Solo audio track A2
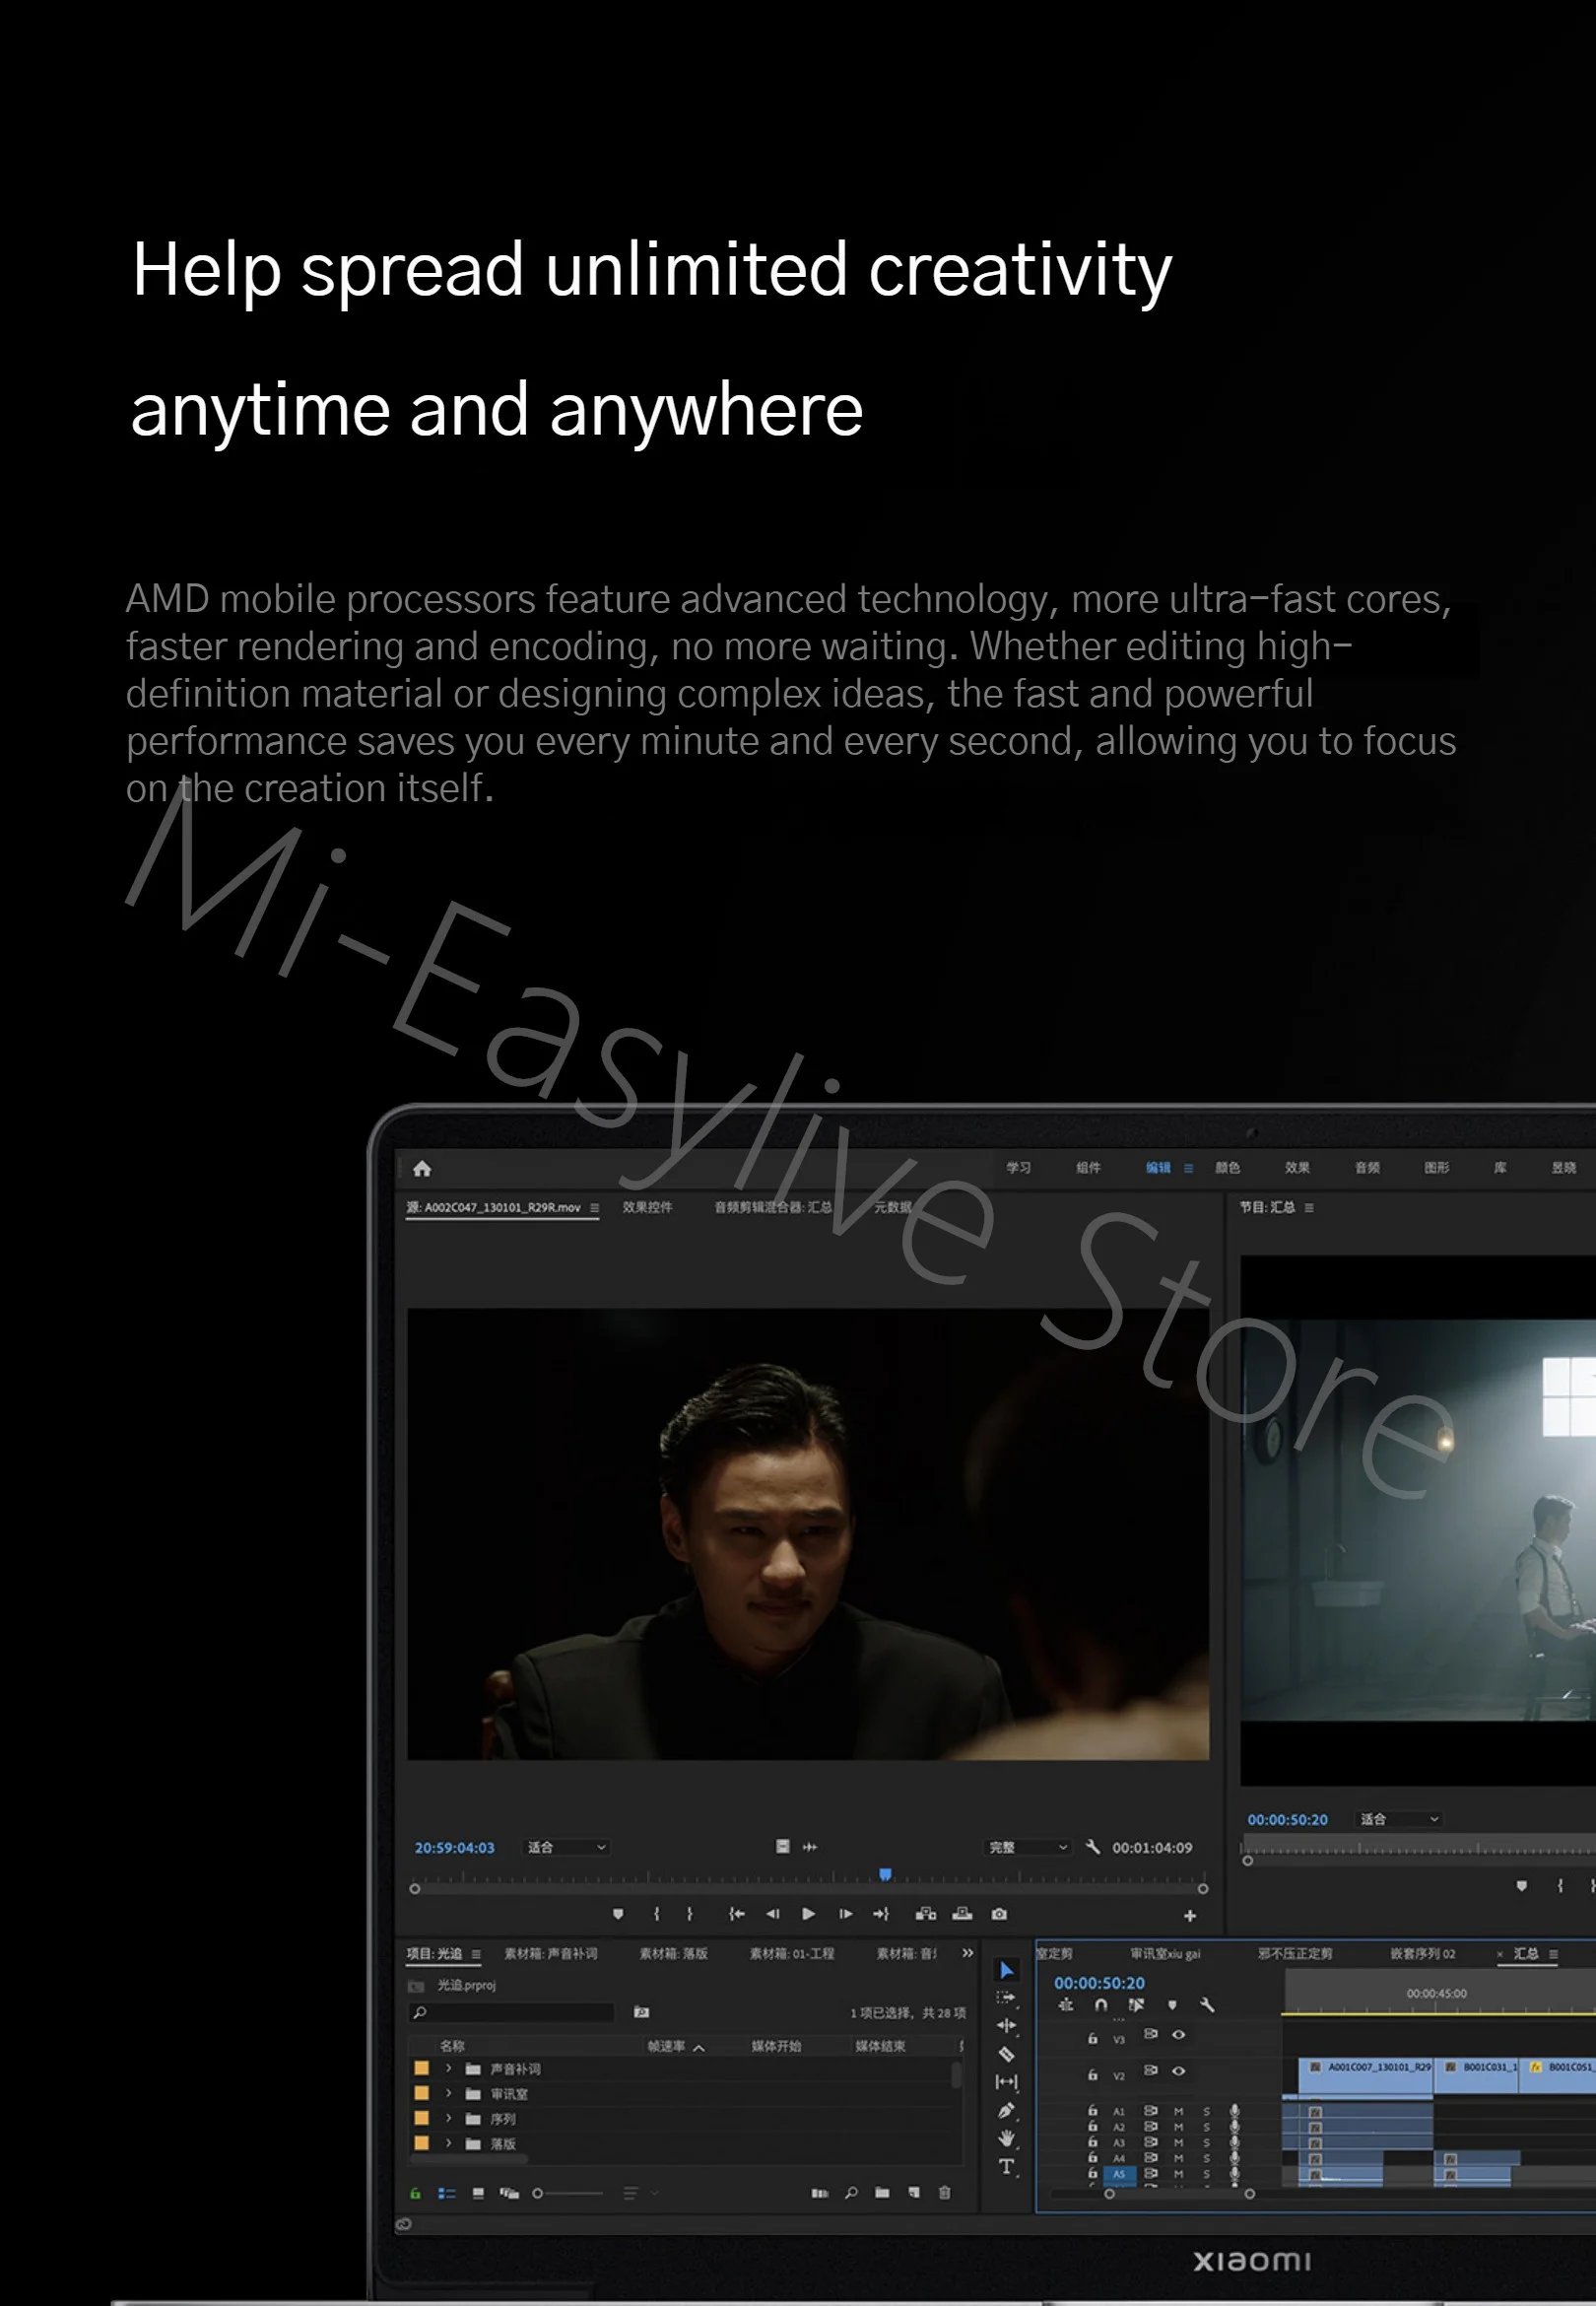This screenshot has width=1596, height=2306. [x=1207, y=2127]
